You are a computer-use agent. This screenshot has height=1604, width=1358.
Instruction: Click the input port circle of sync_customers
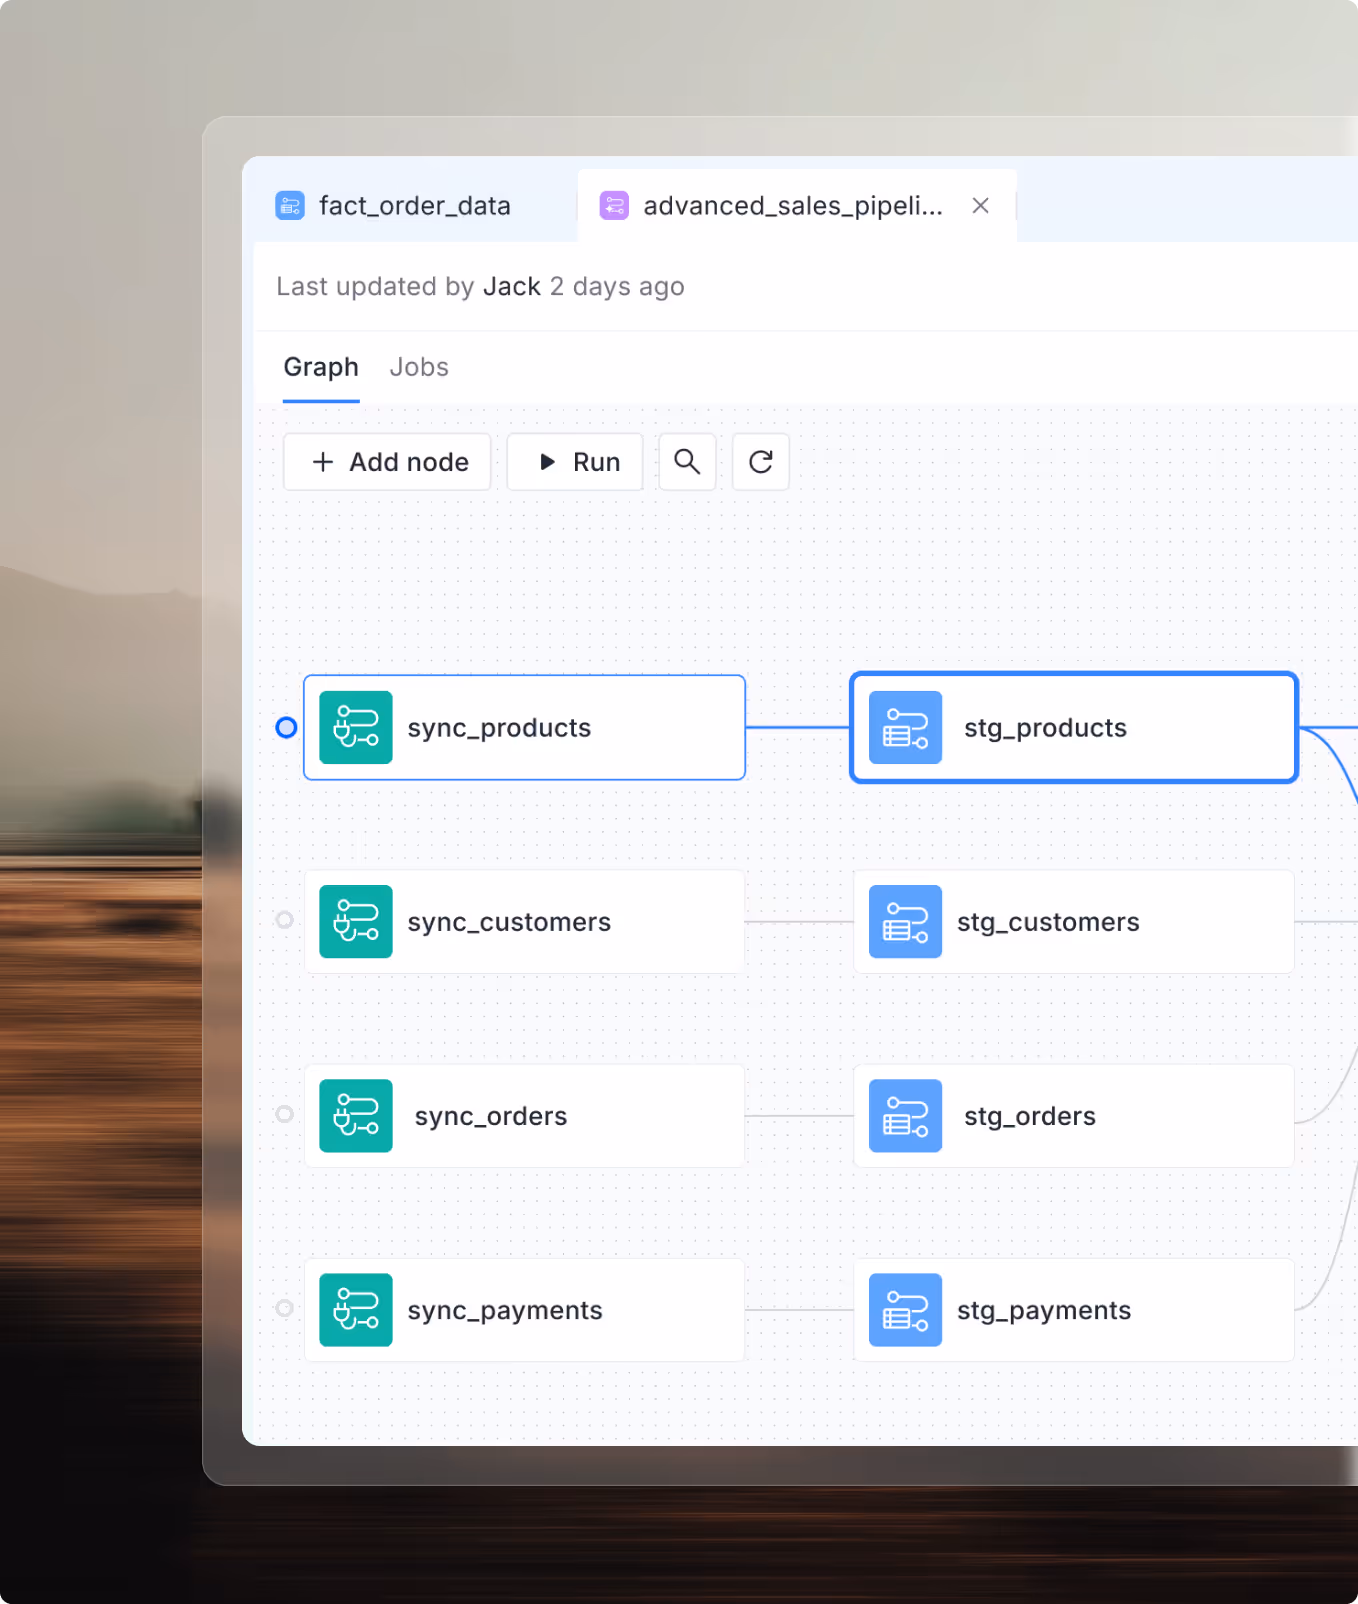click(285, 920)
